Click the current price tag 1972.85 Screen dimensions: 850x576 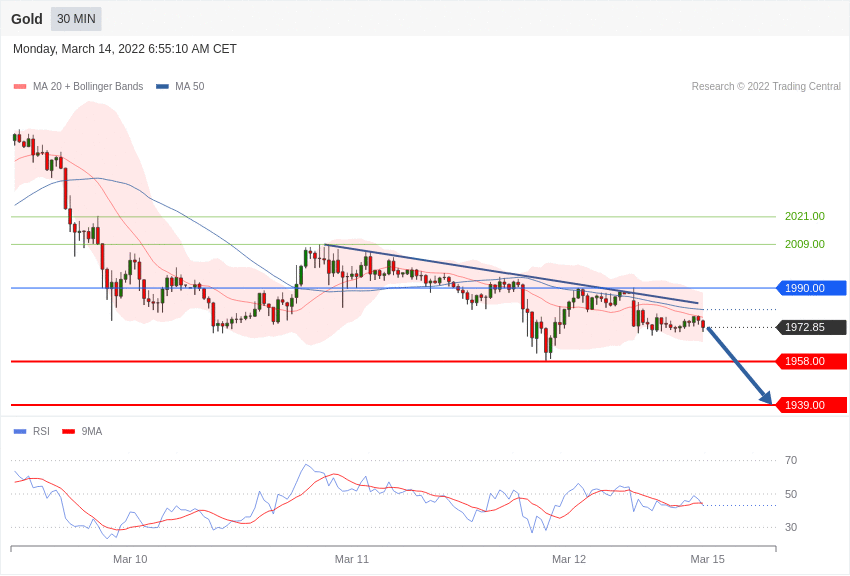[x=812, y=327]
